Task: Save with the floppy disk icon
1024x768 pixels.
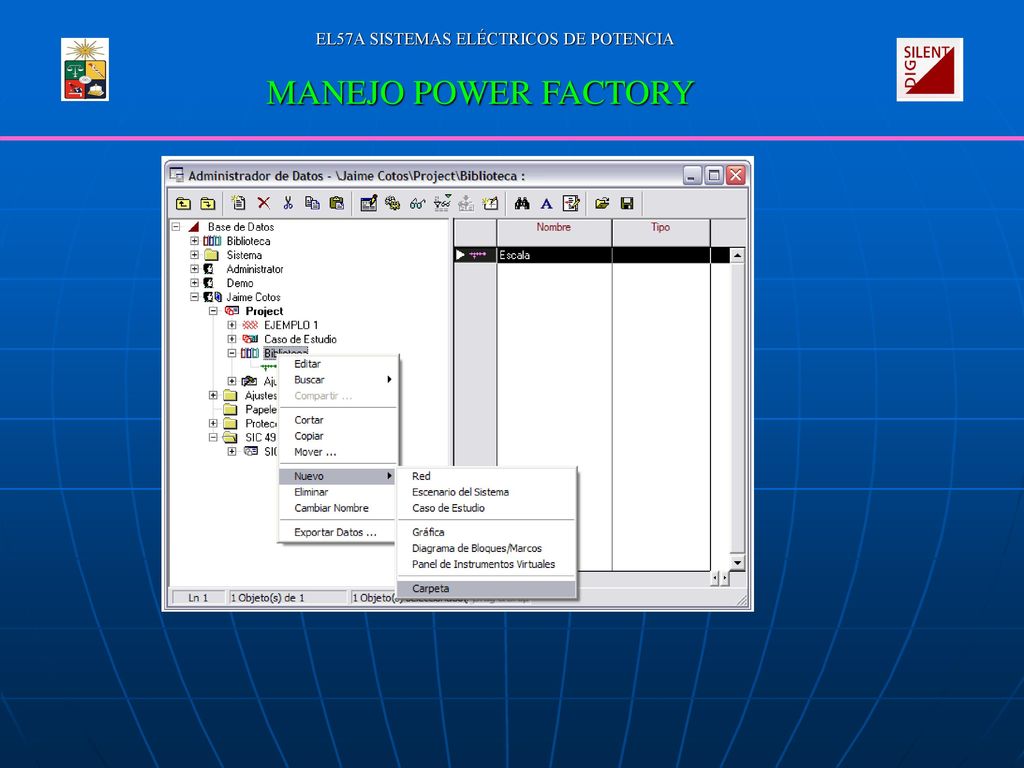Action: (x=627, y=204)
